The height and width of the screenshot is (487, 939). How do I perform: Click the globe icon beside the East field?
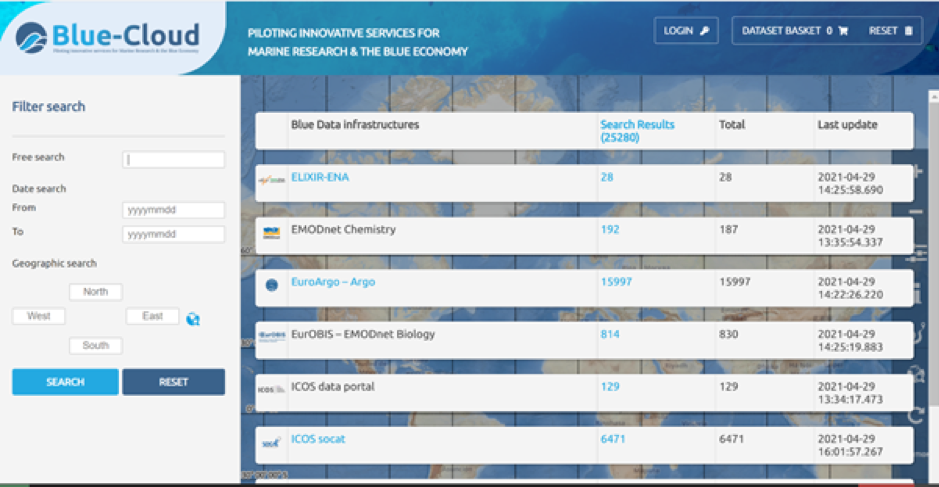coord(193,318)
